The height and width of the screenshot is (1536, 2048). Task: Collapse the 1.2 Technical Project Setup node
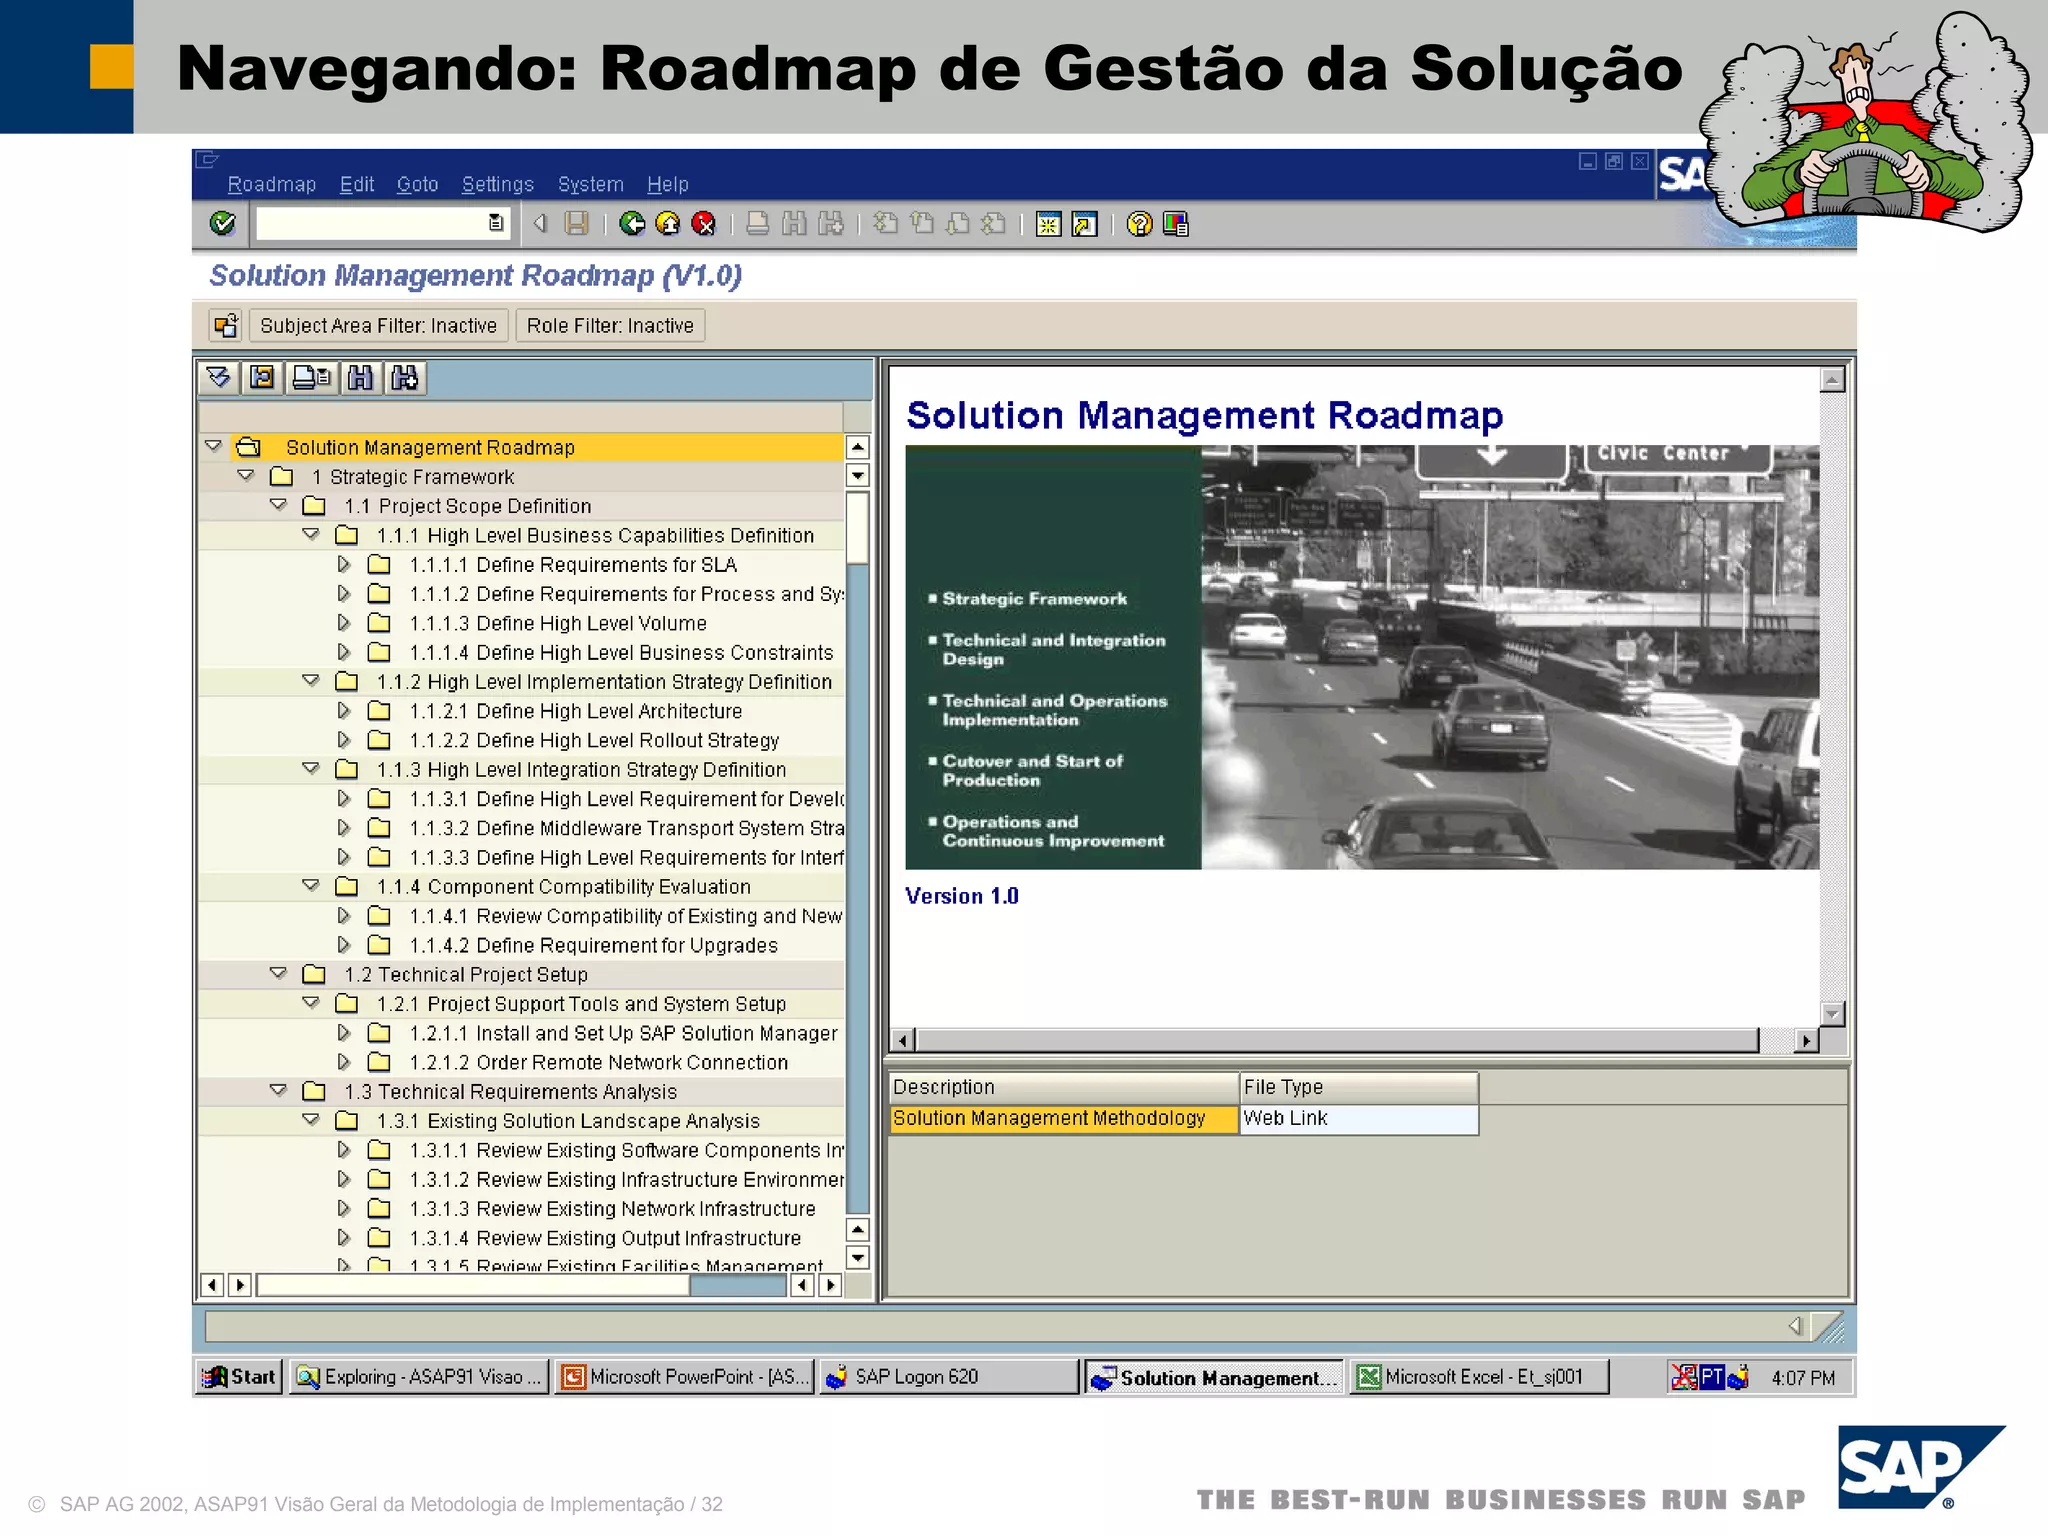pyautogui.click(x=279, y=973)
